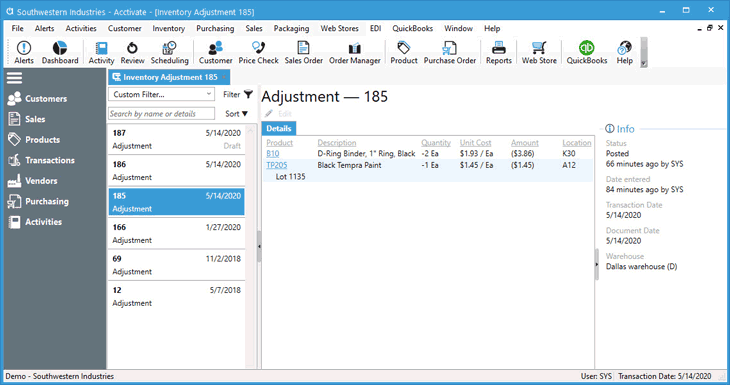Open Vendors in the sidebar

32,181
